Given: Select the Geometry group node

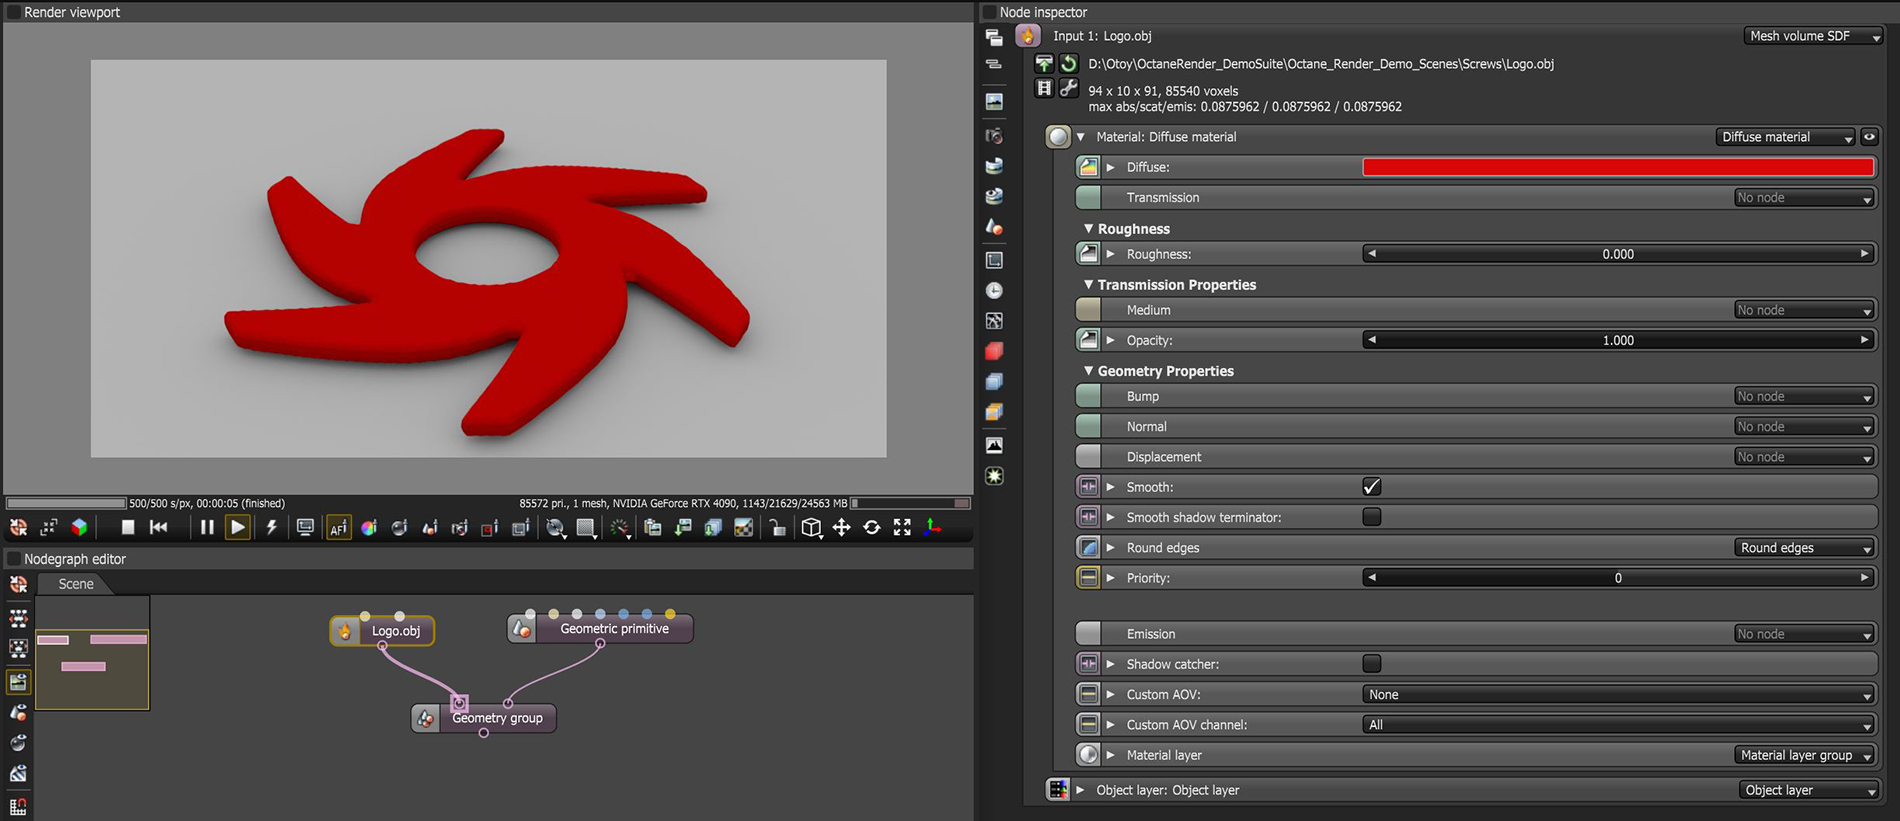Looking at the screenshot, I should (x=484, y=718).
